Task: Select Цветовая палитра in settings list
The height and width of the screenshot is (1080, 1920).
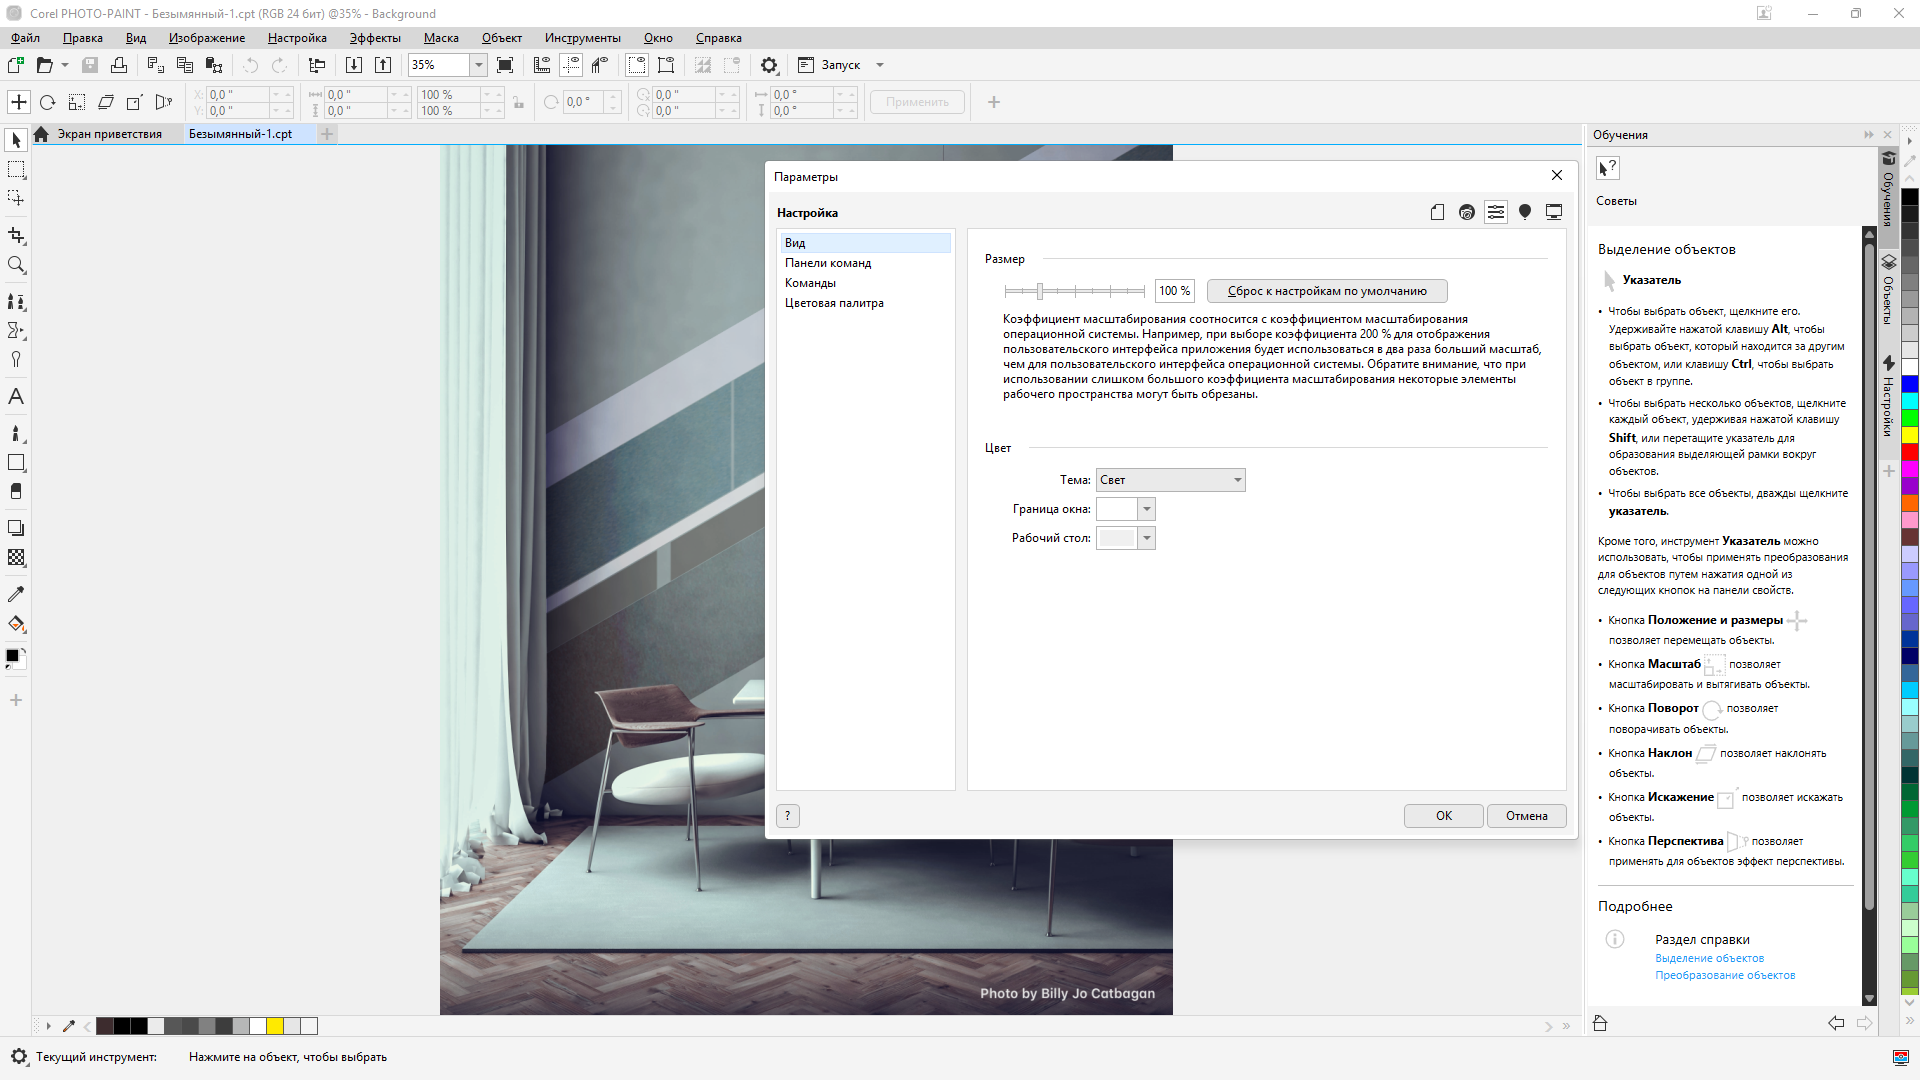Action: (834, 303)
